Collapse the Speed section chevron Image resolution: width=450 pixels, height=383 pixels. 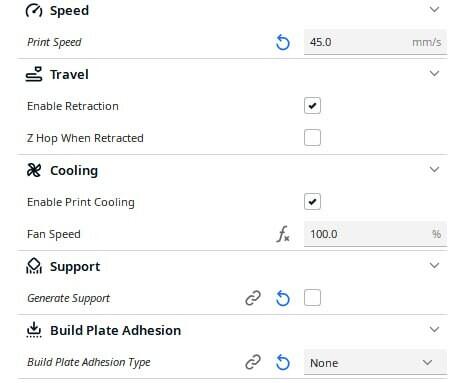pos(434,9)
